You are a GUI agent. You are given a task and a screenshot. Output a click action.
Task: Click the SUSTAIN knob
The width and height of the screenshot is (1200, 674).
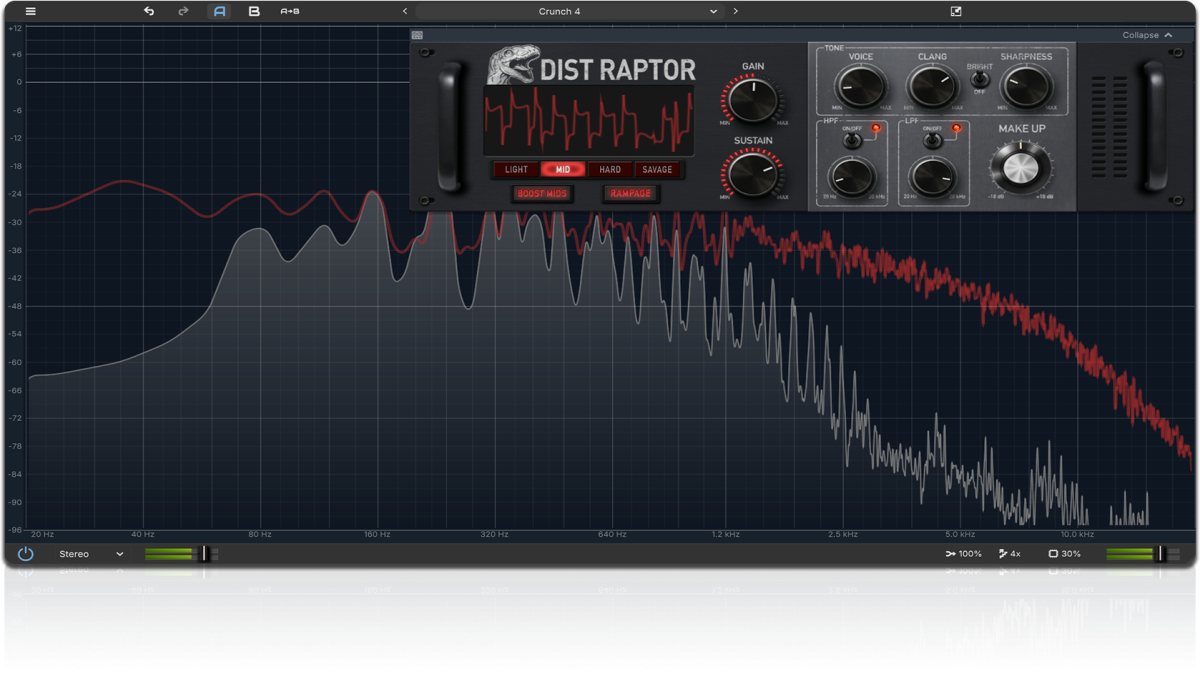(x=753, y=175)
